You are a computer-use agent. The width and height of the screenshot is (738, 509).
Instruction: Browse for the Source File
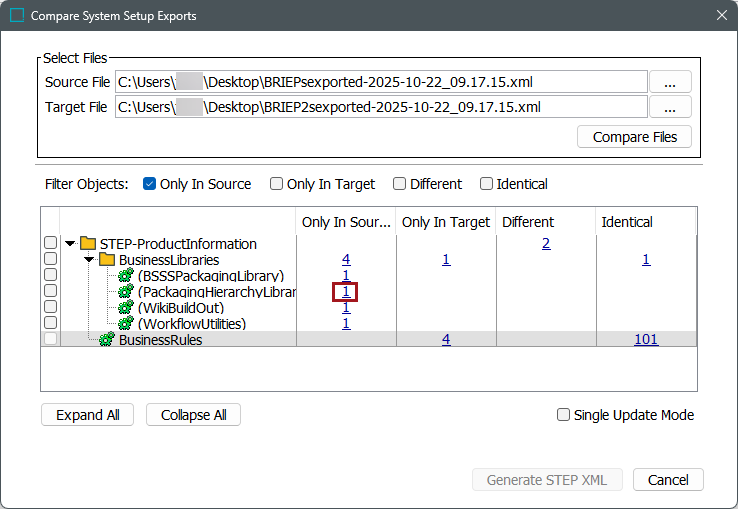pyautogui.click(x=670, y=82)
